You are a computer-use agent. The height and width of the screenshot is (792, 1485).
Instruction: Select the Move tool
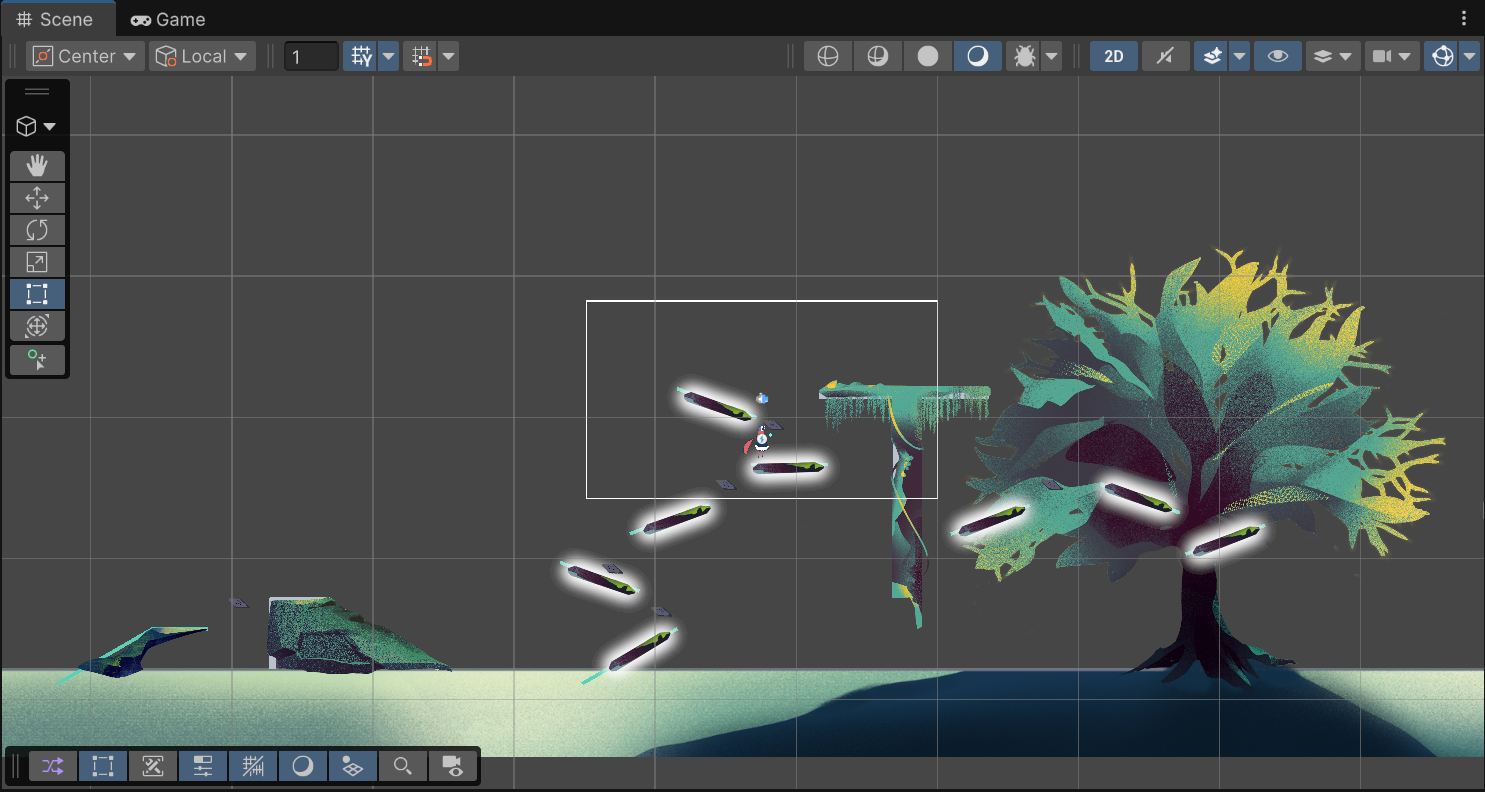pyautogui.click(x=37, y=198)
